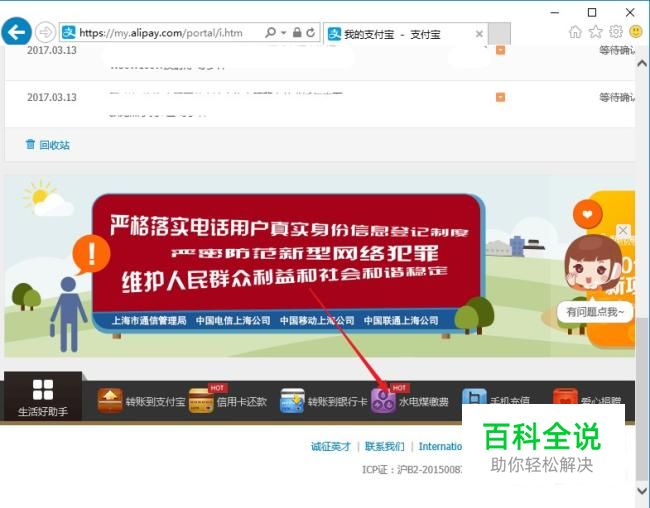The height and width of the screenshot is (508, 650).
Task: Open a new tab with blank tab button
Action: click(x=499, y=33)
